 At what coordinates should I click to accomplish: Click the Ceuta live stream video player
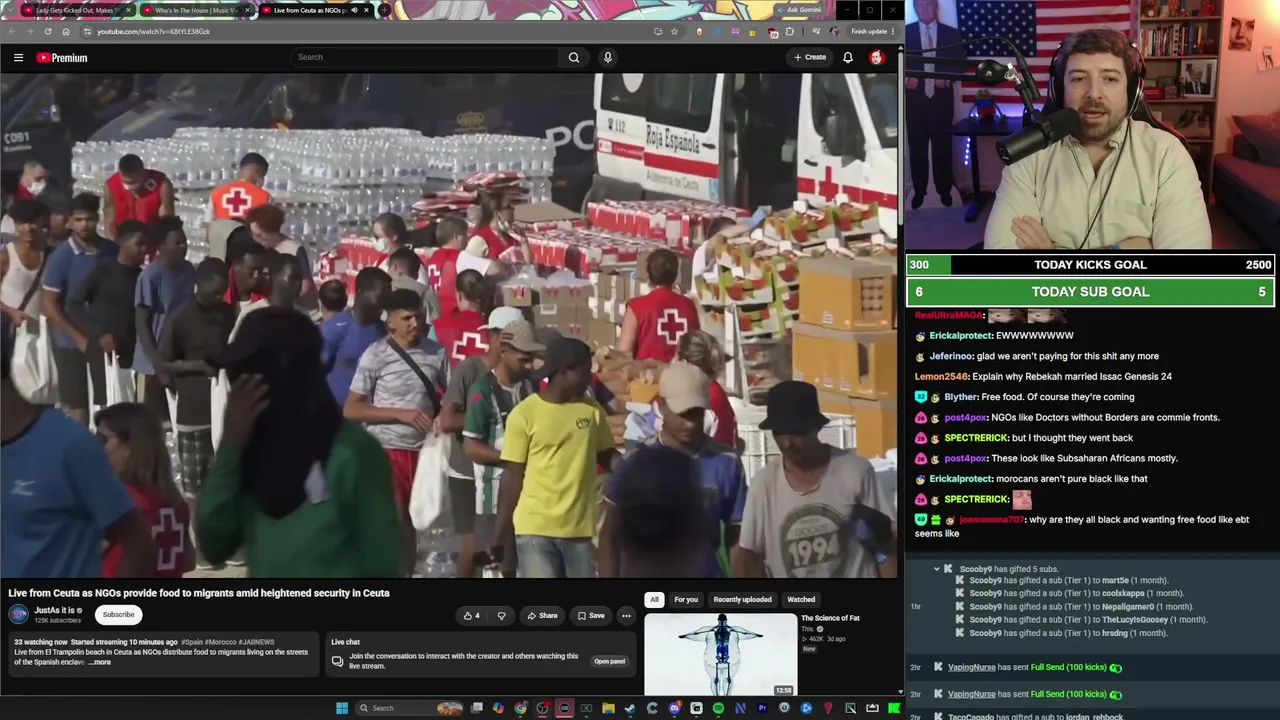click(449, 325)
